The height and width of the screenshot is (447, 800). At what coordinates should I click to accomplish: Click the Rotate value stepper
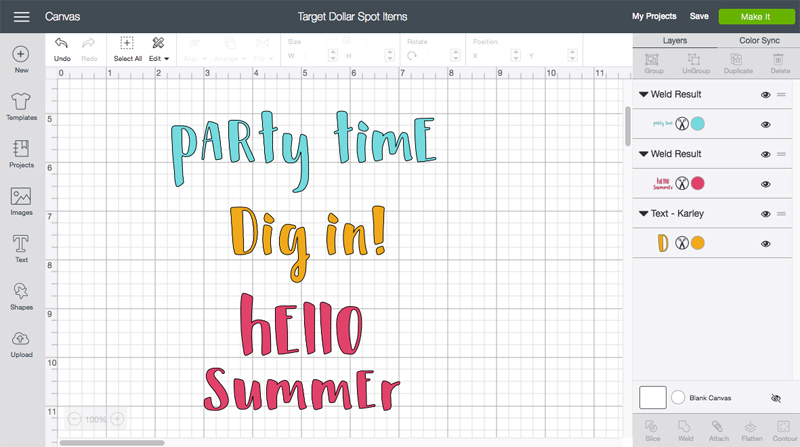tap(456, 55)
